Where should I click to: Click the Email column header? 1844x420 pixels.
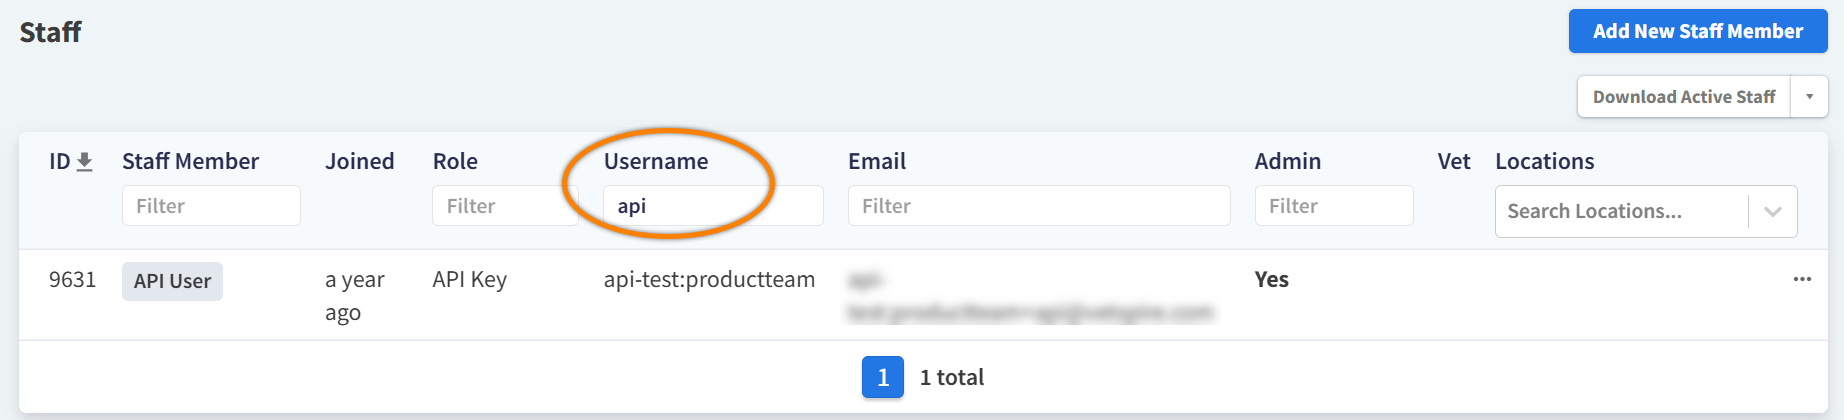point(876,161)
